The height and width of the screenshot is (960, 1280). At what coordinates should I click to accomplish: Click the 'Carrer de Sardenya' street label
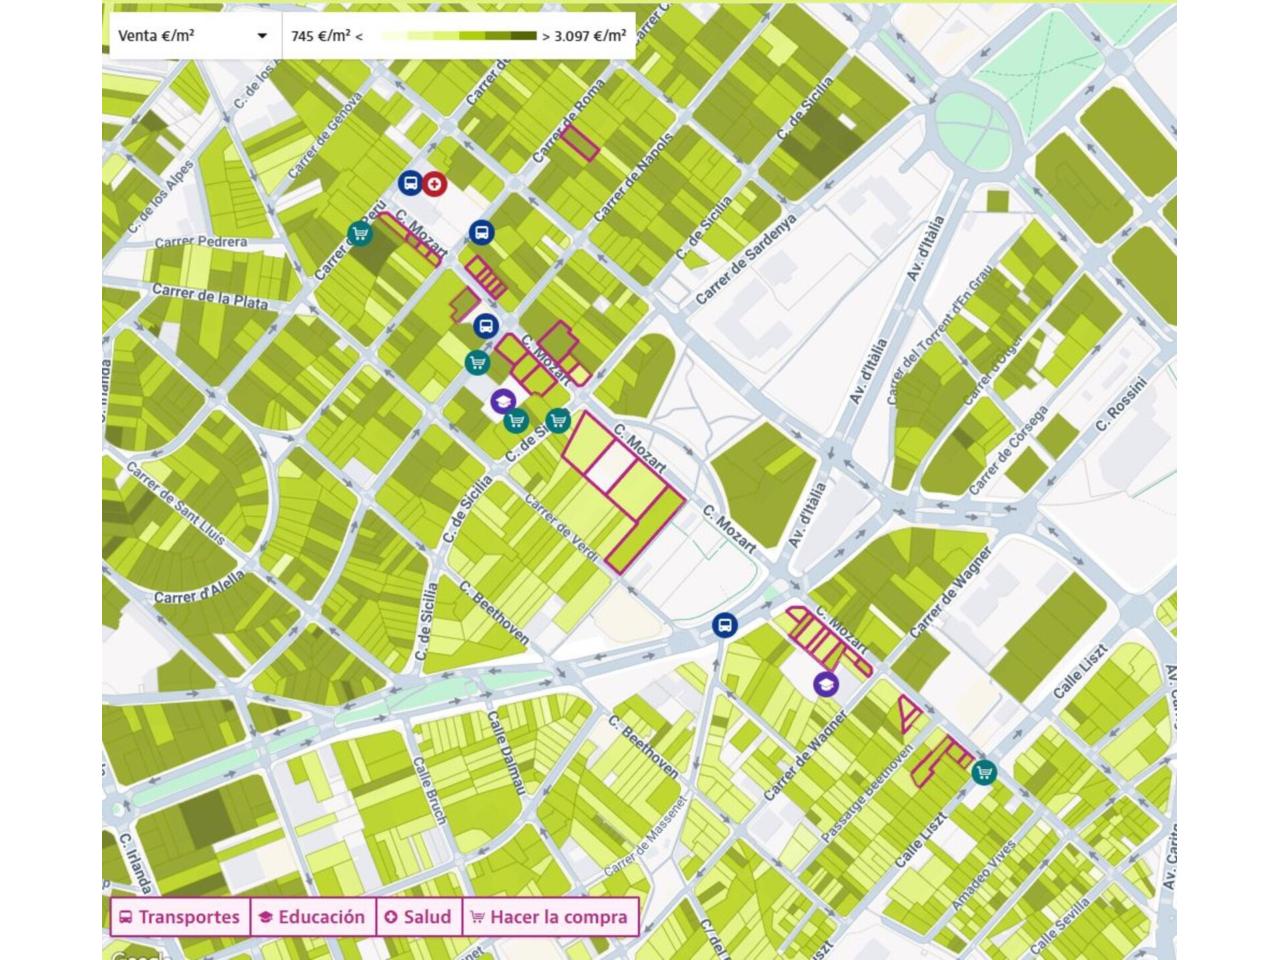click(x=745, y=259)
